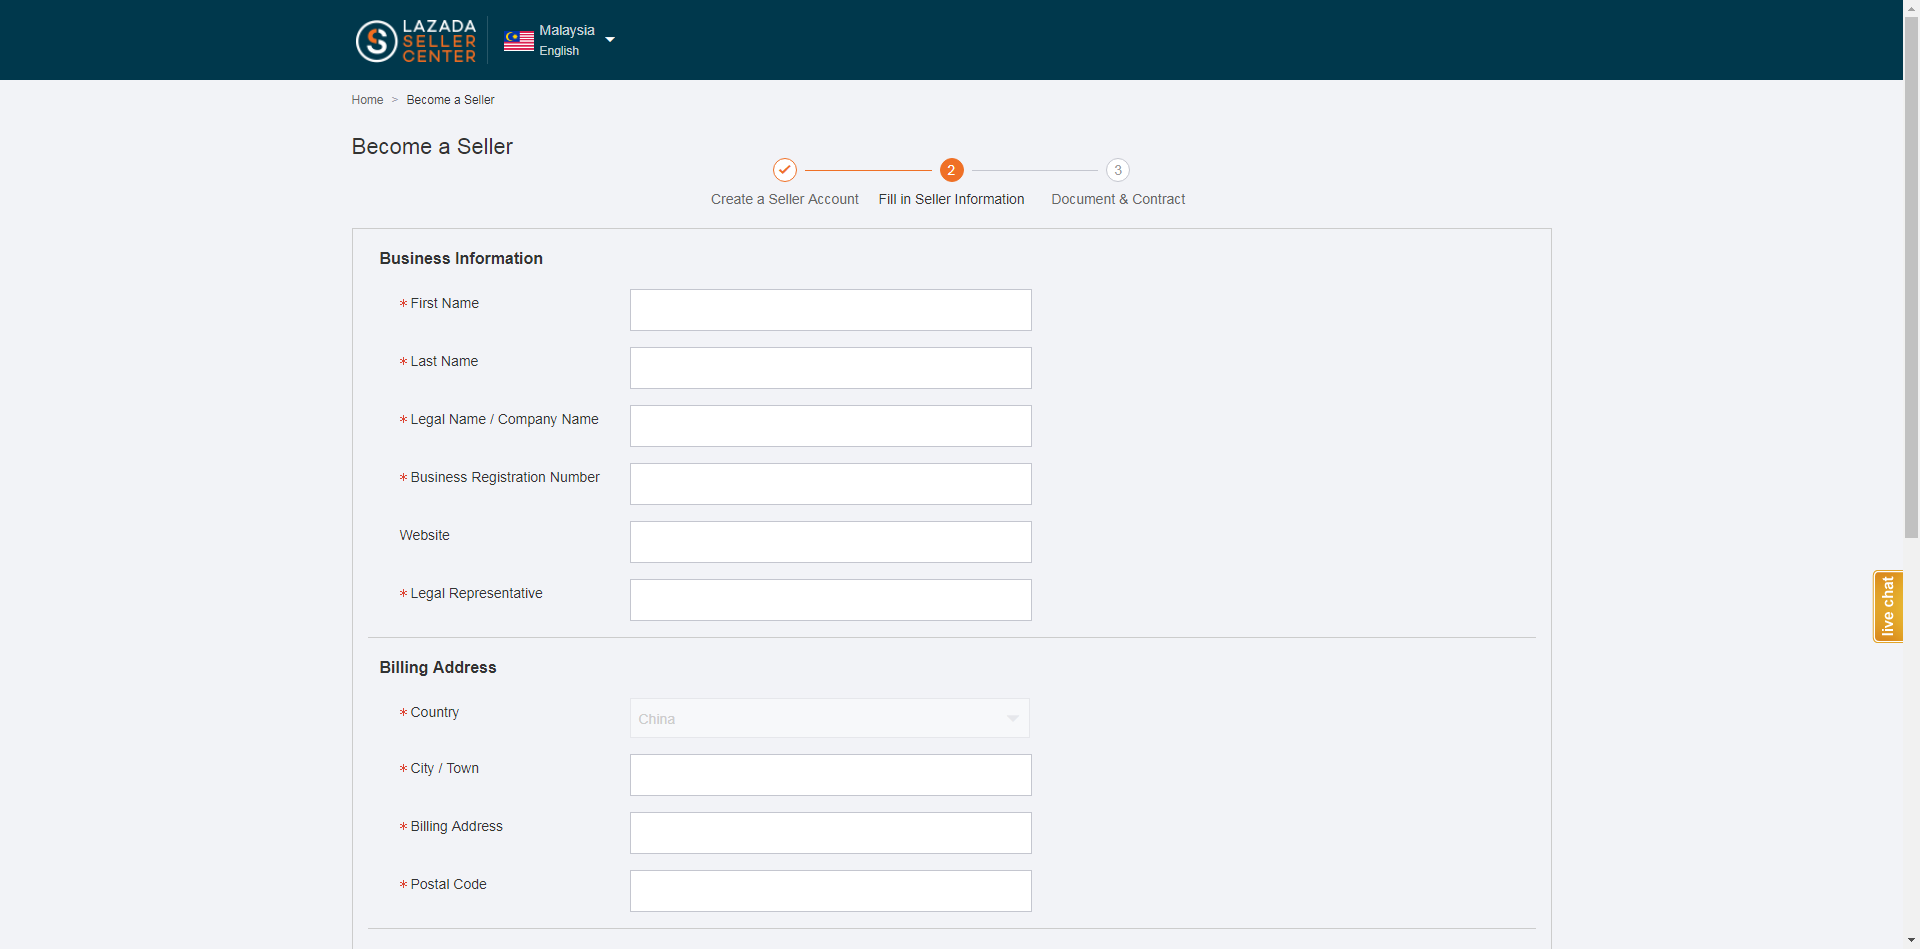This screenshot has width=1920, height=949.
Task: Focus the Legal Representative input field
Action: point(831,600)
